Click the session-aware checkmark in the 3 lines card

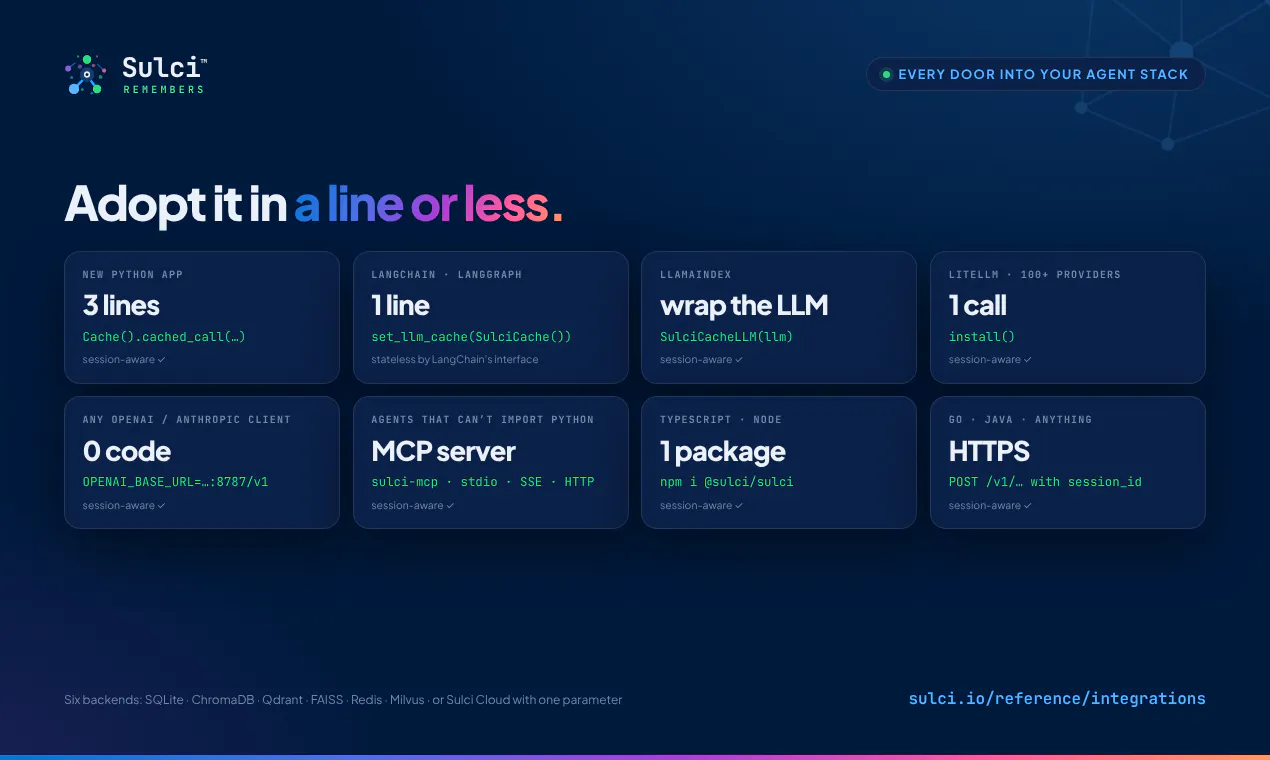pos(161,360)
